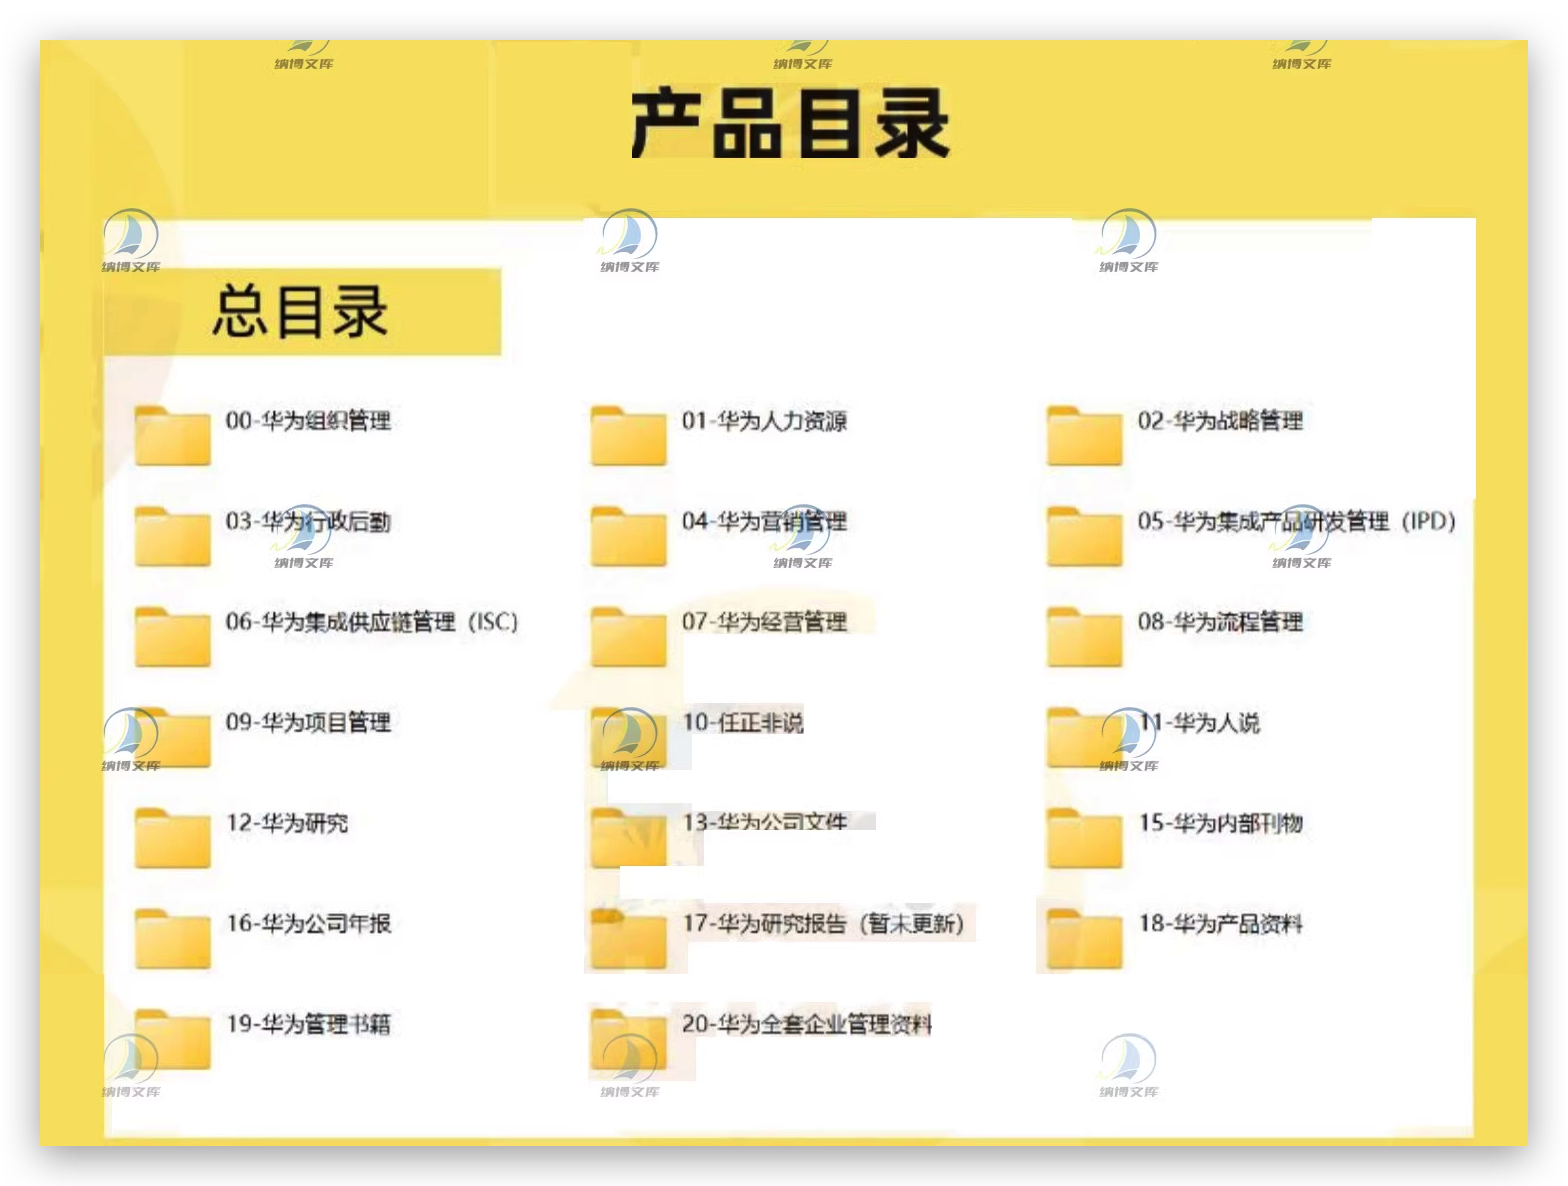This screenshot has width=1568, height=1186.
Task: Select the label 00-华为组织管理
Action: coord(308,421)
